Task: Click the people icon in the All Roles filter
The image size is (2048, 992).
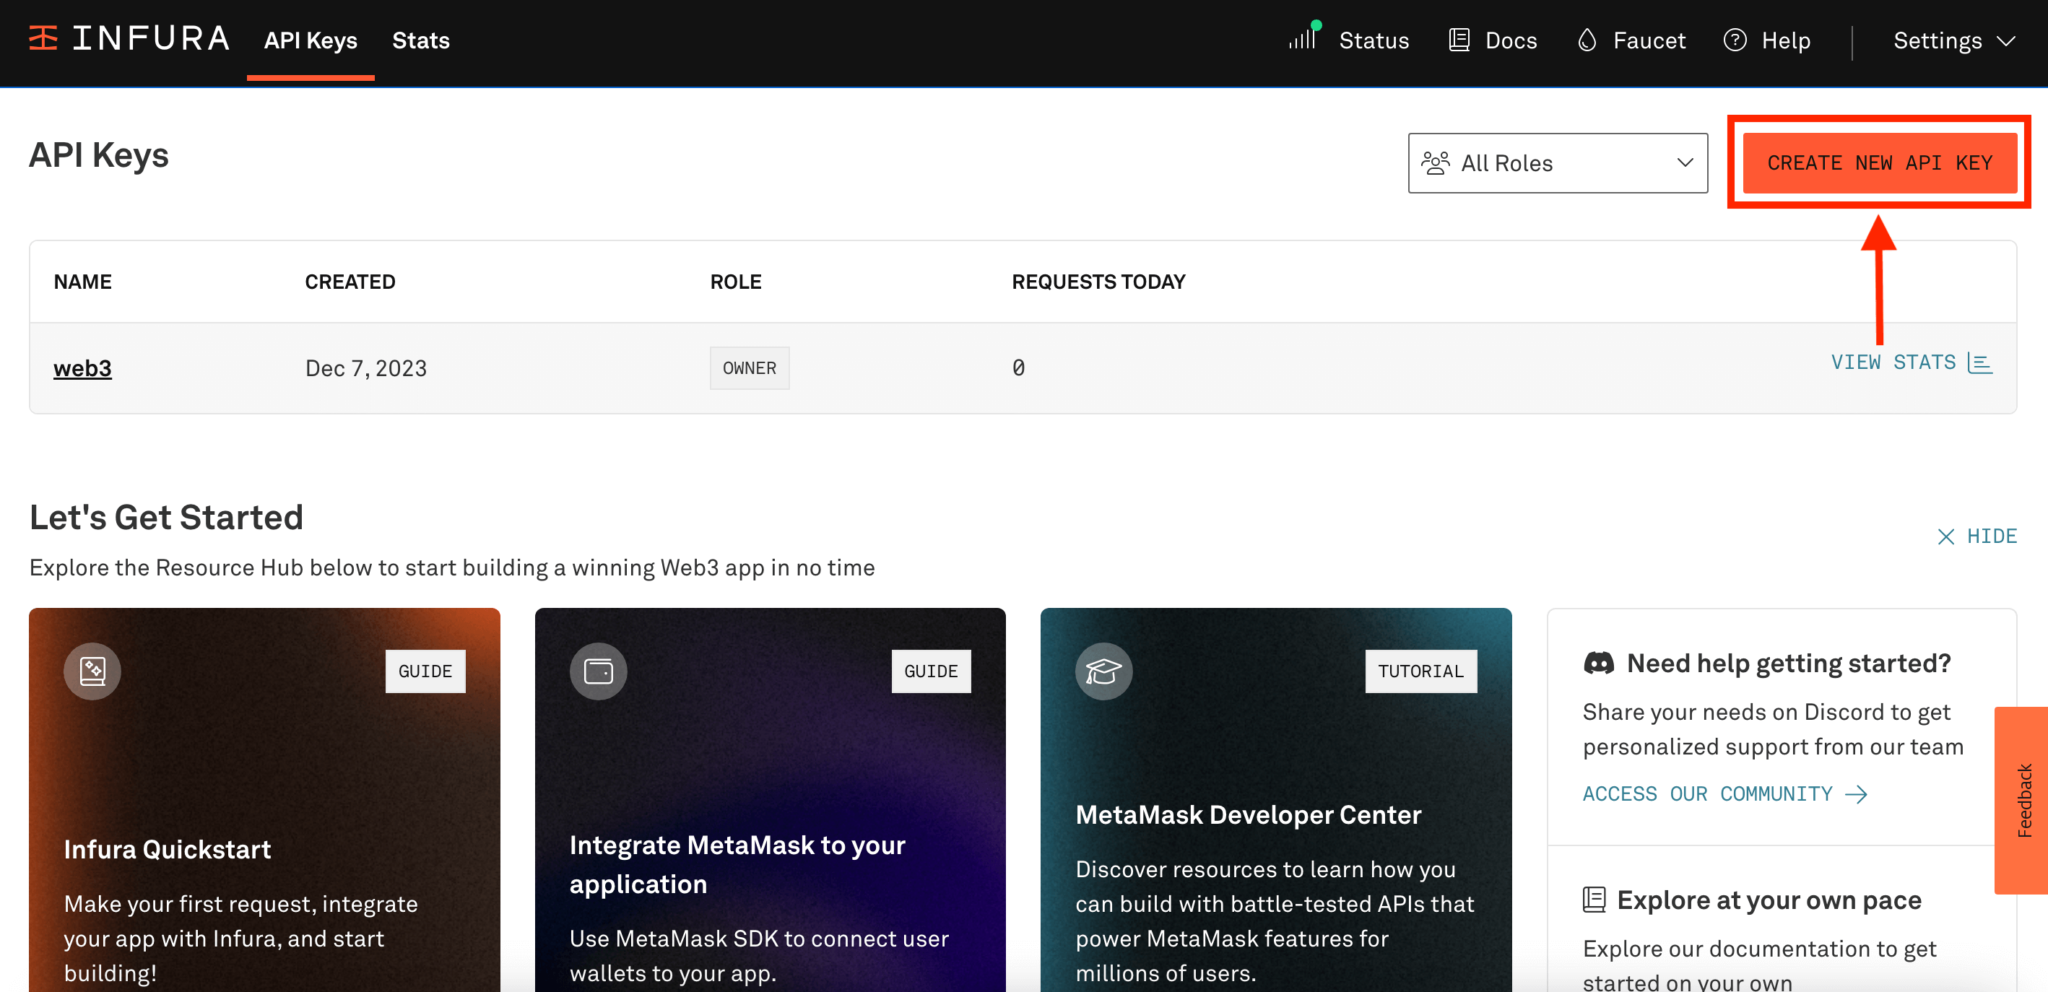Action: click(1436, 162)
